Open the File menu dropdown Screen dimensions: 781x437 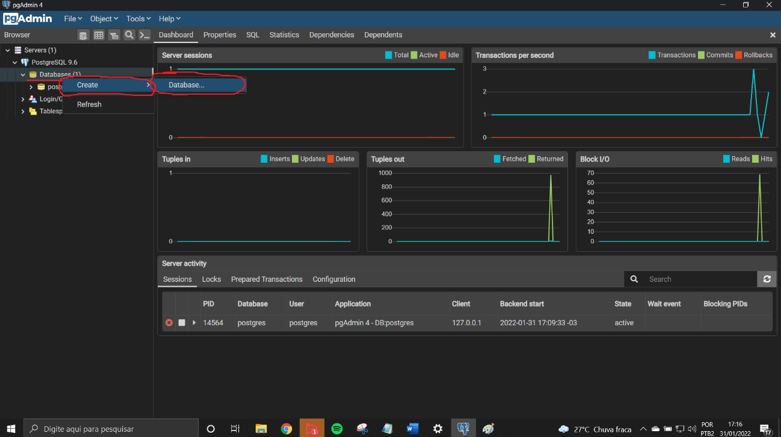coord(73,19)
